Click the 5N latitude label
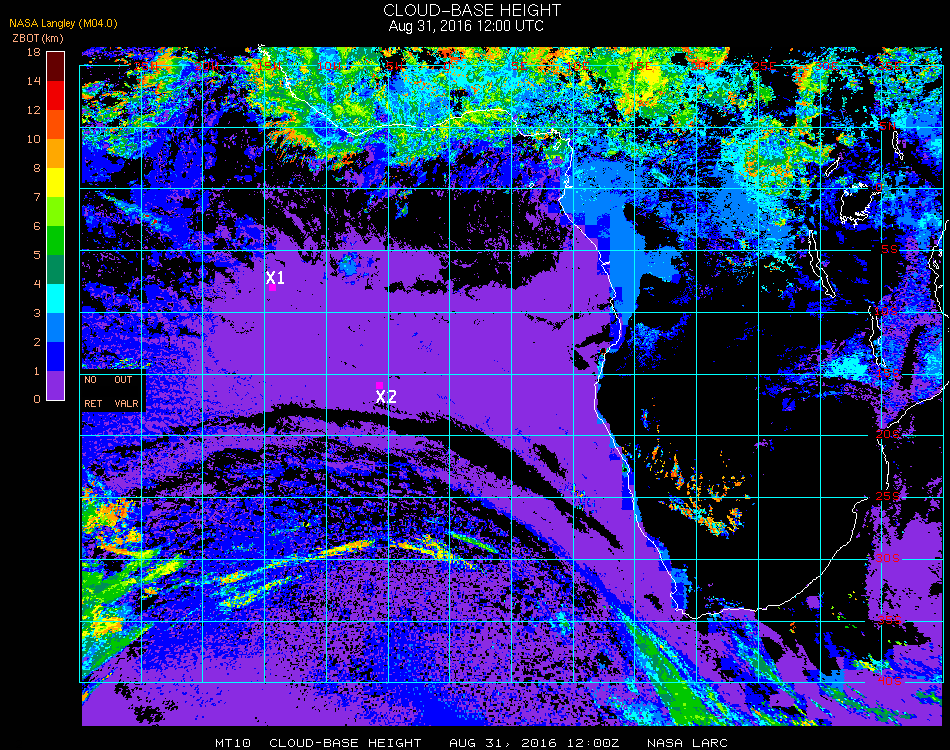 tap(888, 126)
